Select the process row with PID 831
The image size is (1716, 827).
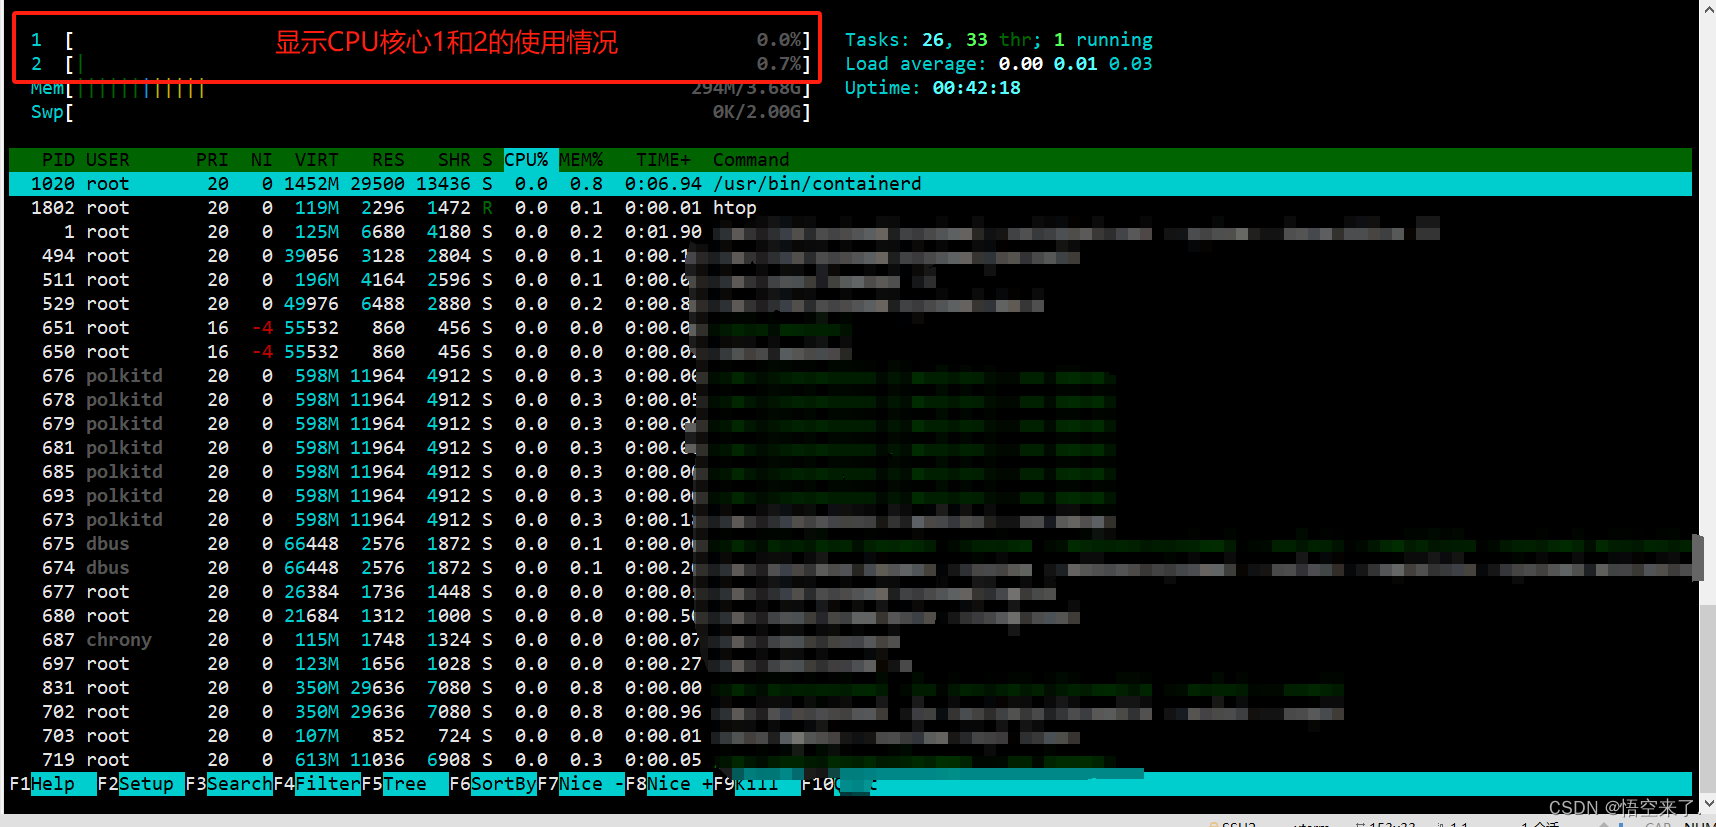pyautogui.click(x=850, y=688)
